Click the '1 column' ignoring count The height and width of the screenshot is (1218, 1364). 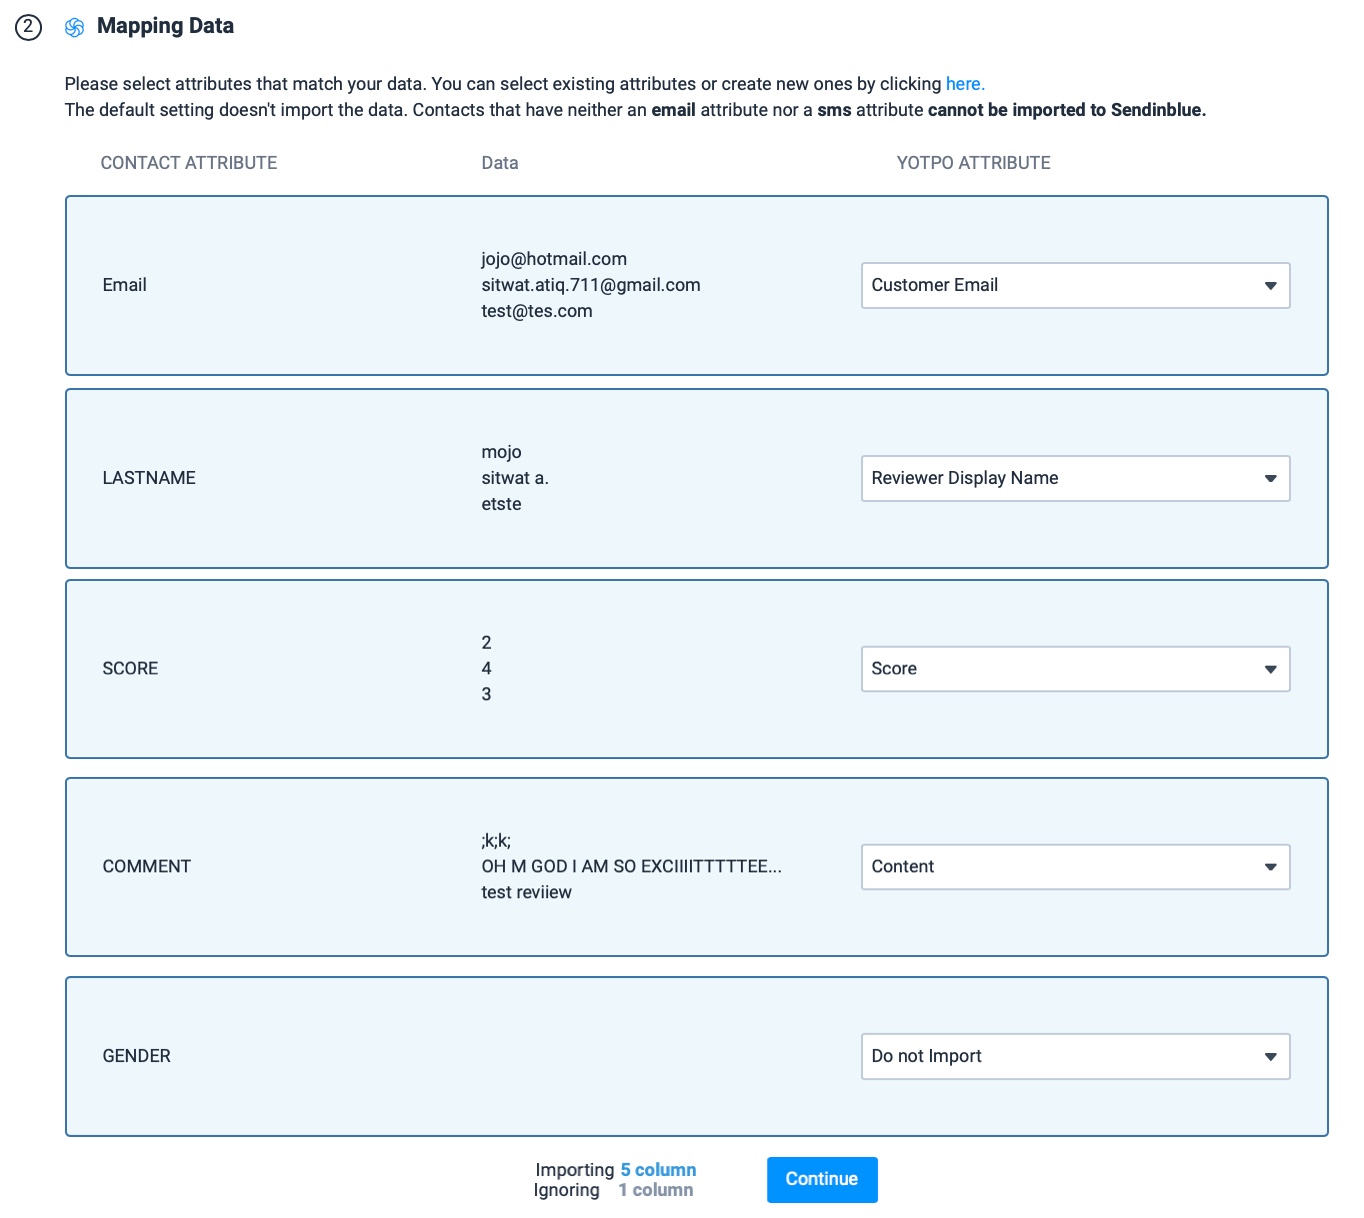point(655,1190)
